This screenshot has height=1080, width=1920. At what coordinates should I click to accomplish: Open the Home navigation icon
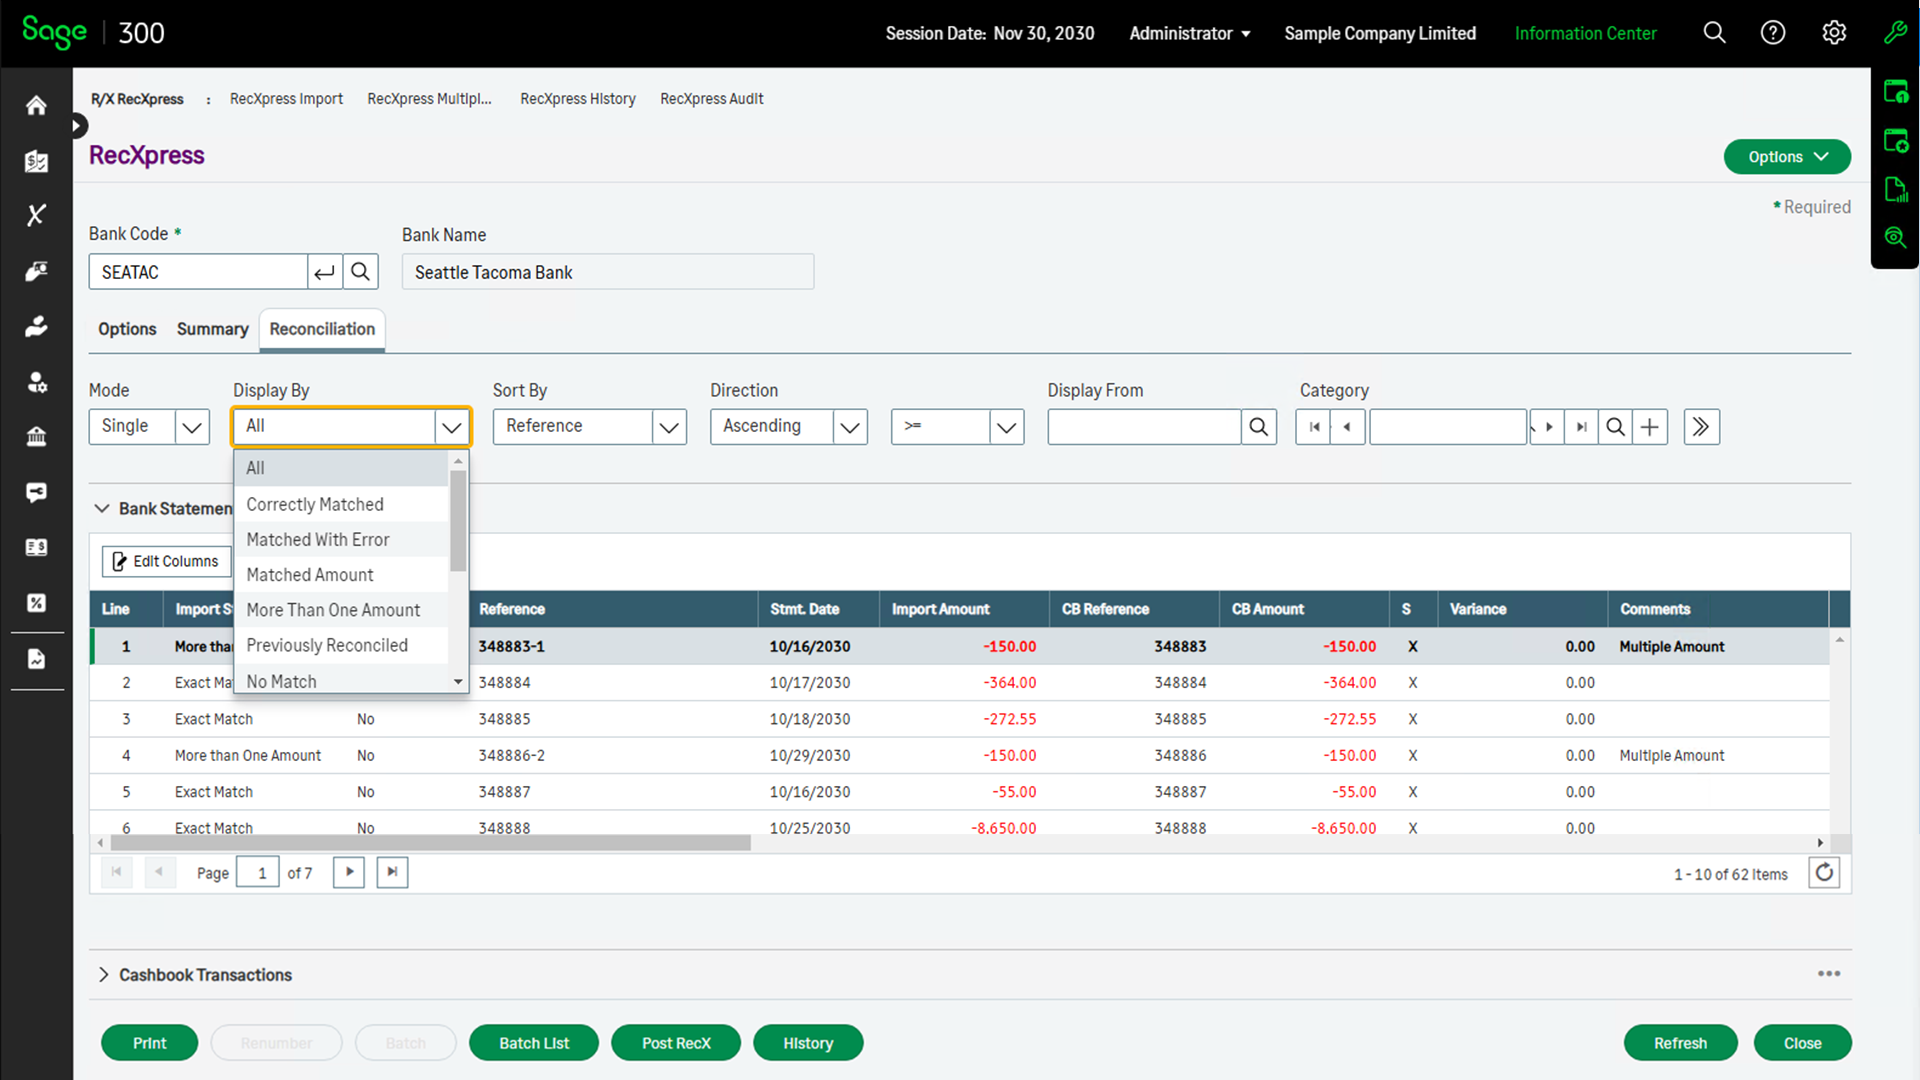(x=36, y=104)
